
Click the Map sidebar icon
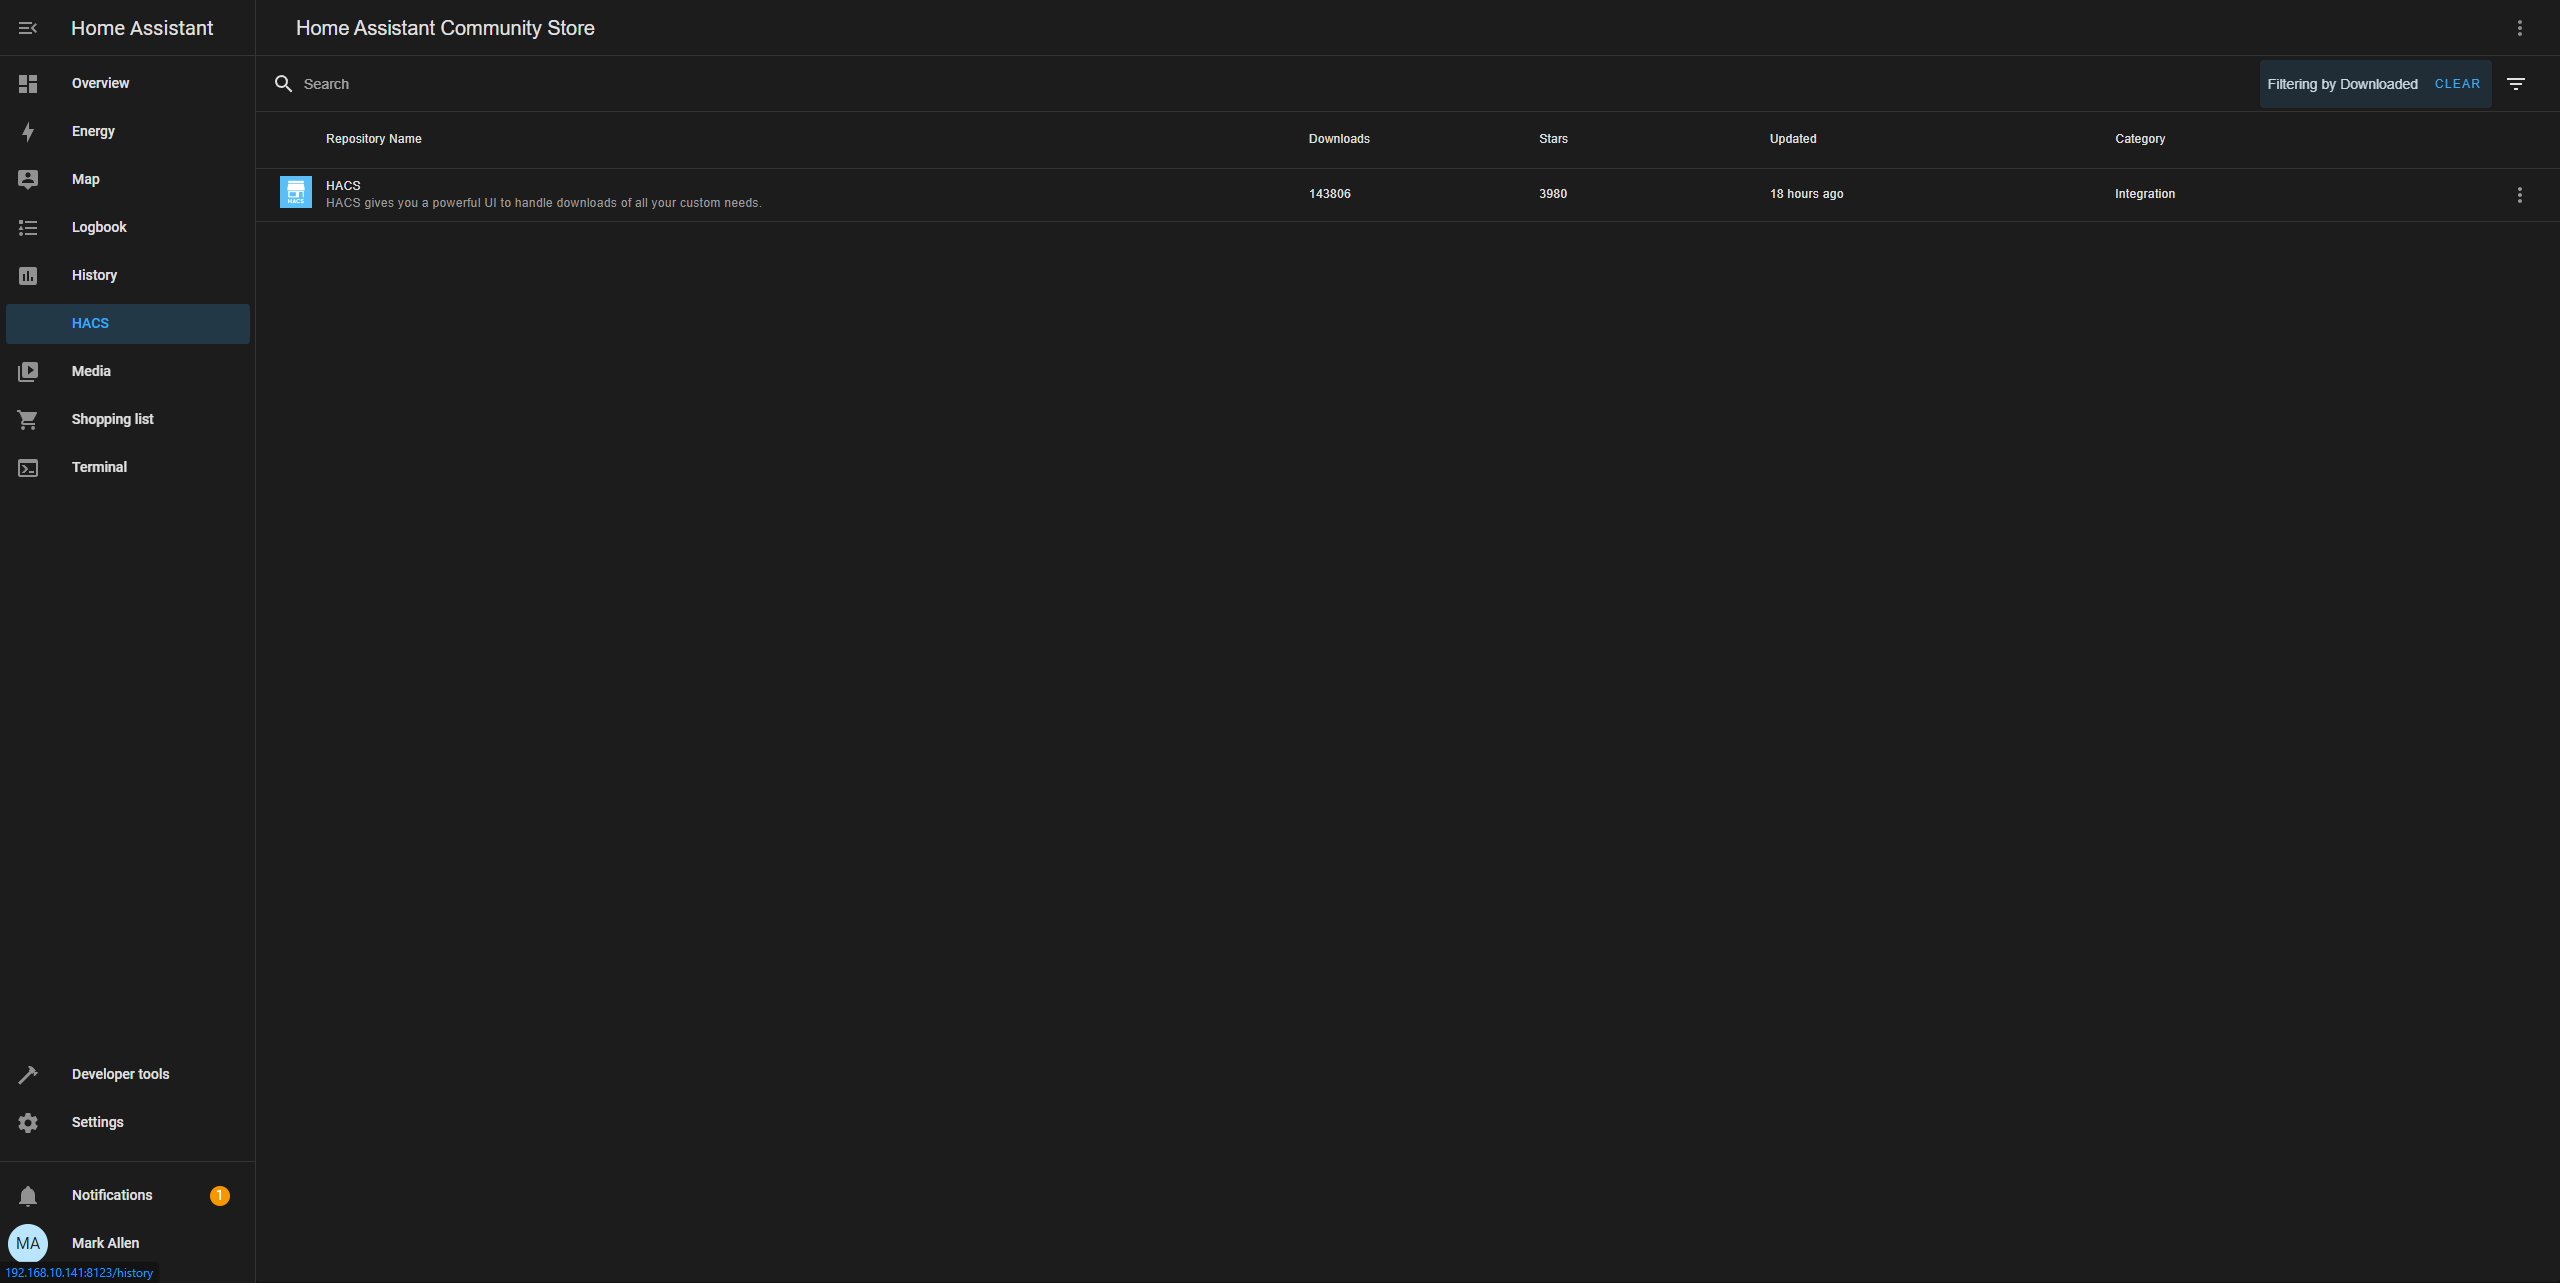[28, 179]
